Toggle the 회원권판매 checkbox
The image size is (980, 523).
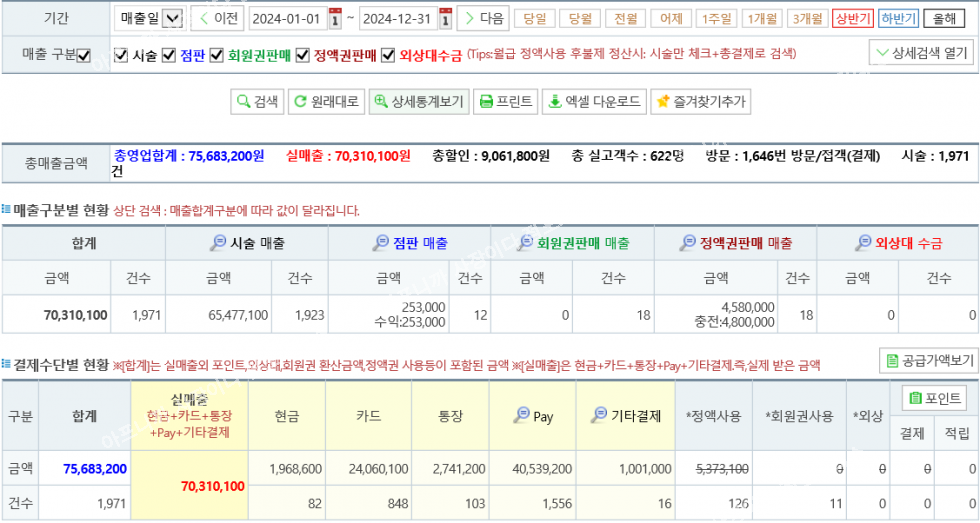(216, 56)
